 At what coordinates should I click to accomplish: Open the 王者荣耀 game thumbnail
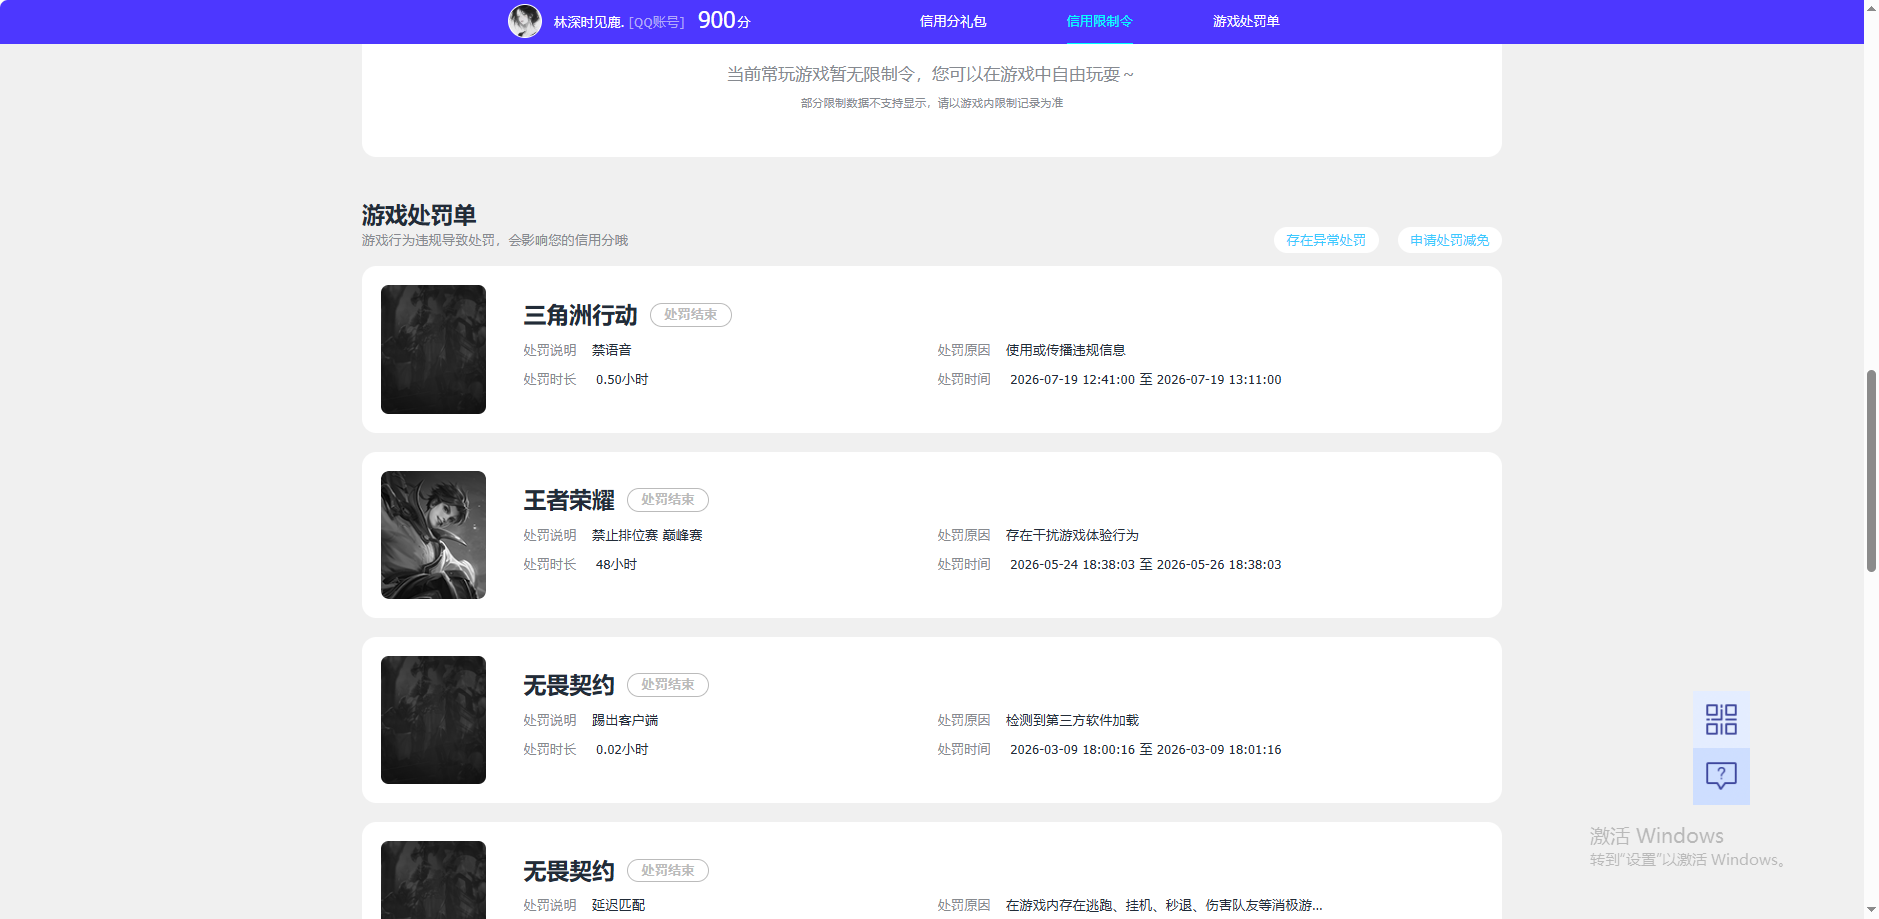point(433,535)
